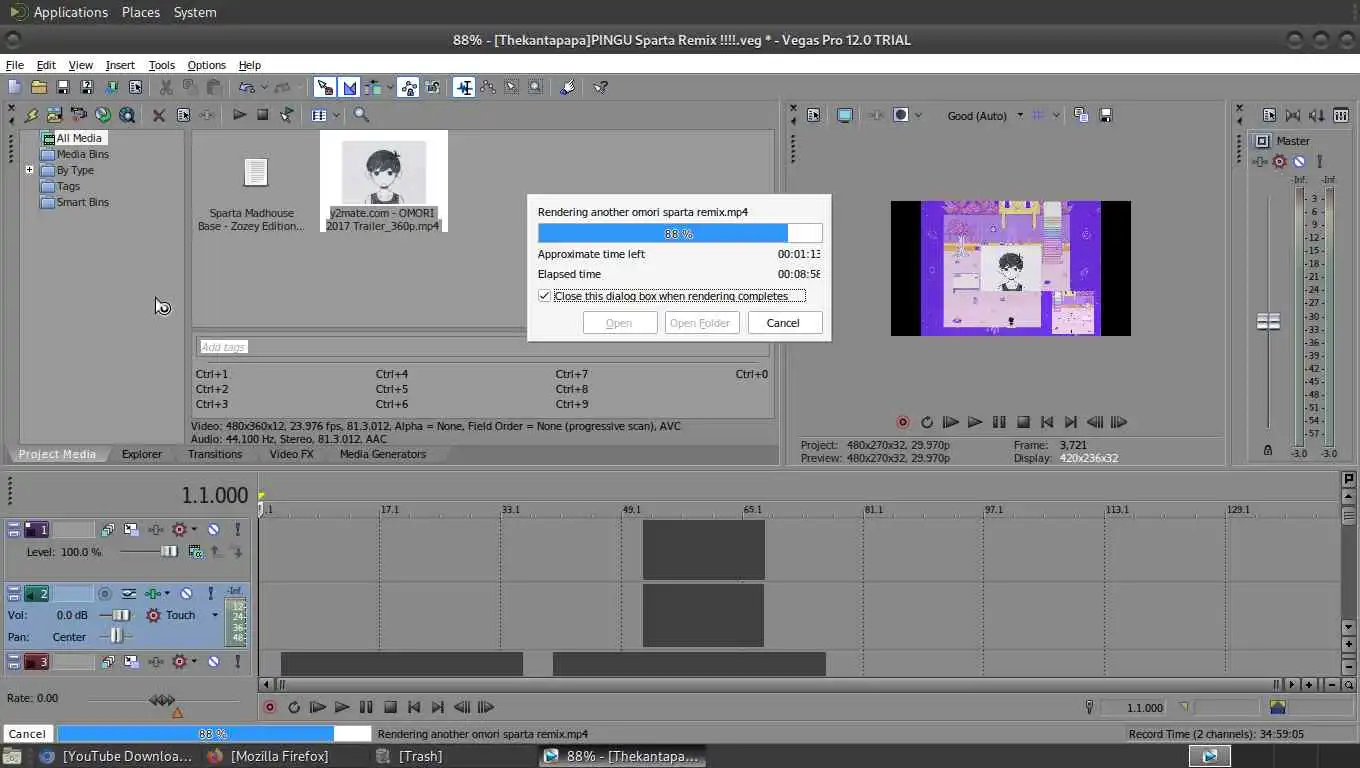The width and height of the screenshot is (1360, 768).
Task: Click Open Folder in render dialog
Action: [701, 323]
